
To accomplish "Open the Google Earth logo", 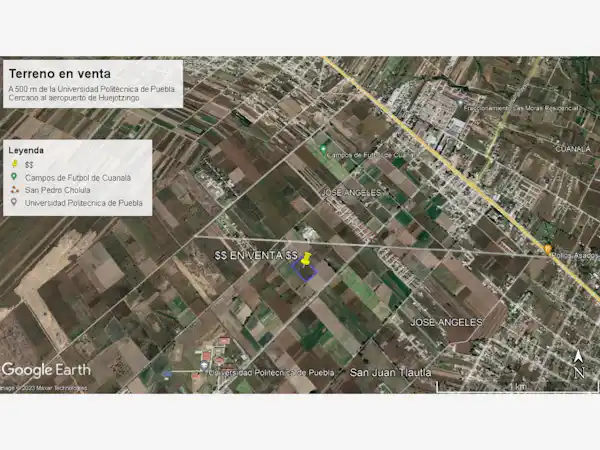I will (x=46, y=369).
